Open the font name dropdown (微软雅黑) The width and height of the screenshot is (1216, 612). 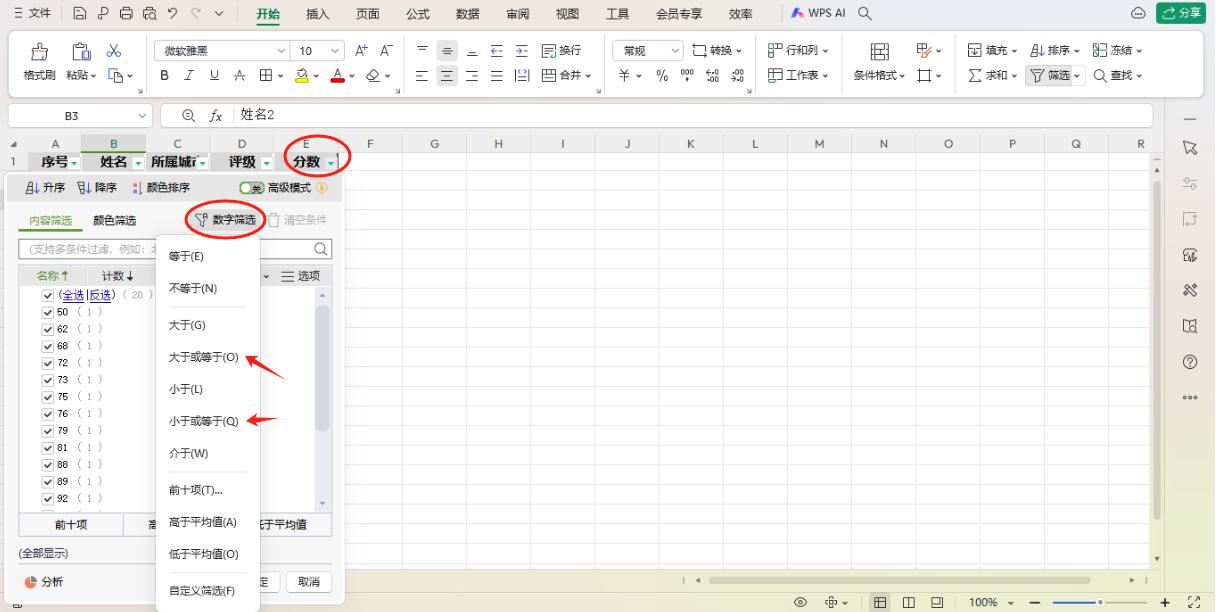point(282,51)
